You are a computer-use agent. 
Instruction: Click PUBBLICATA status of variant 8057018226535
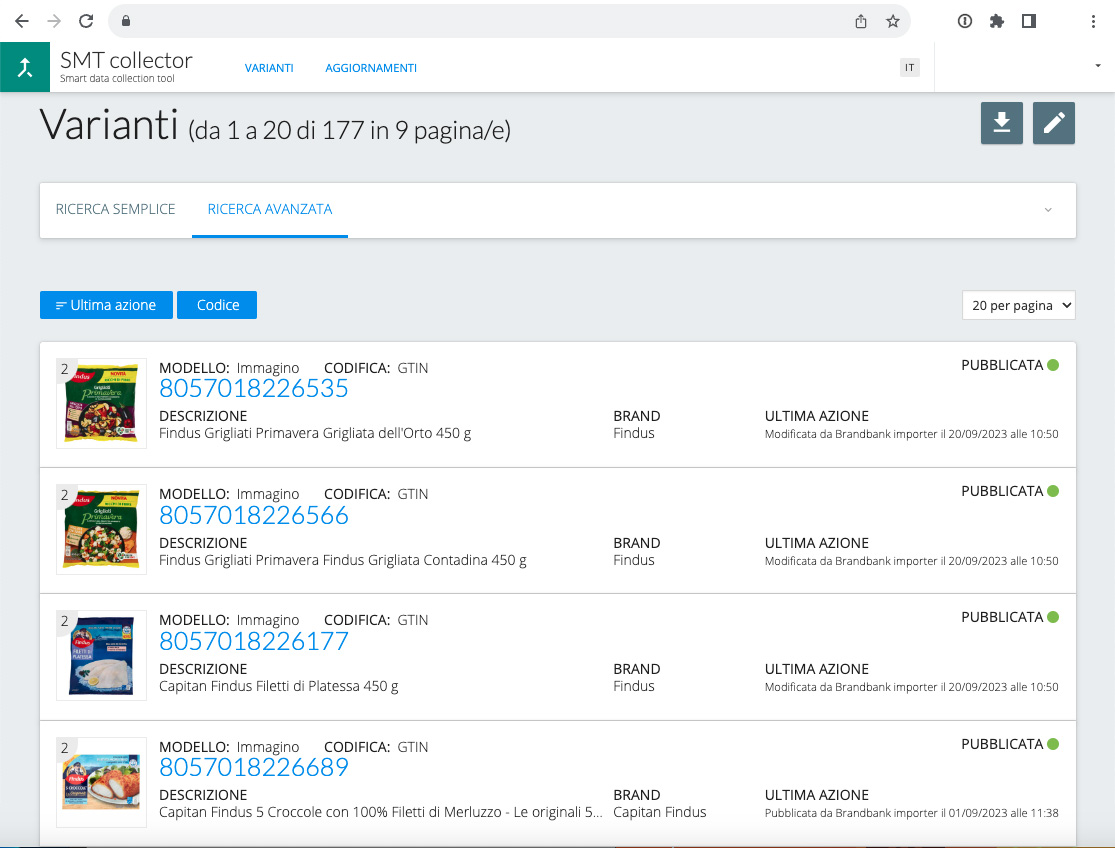[x=1010, y=365]
